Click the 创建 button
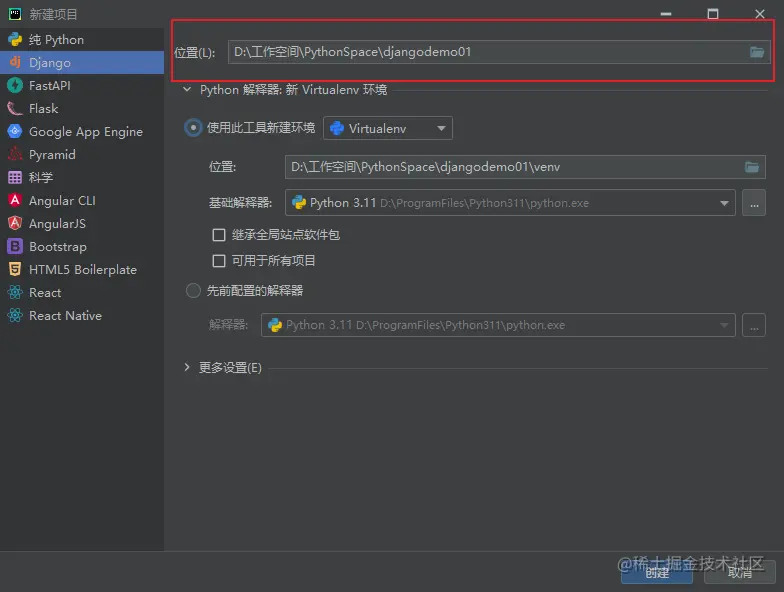 click(656, 572)
